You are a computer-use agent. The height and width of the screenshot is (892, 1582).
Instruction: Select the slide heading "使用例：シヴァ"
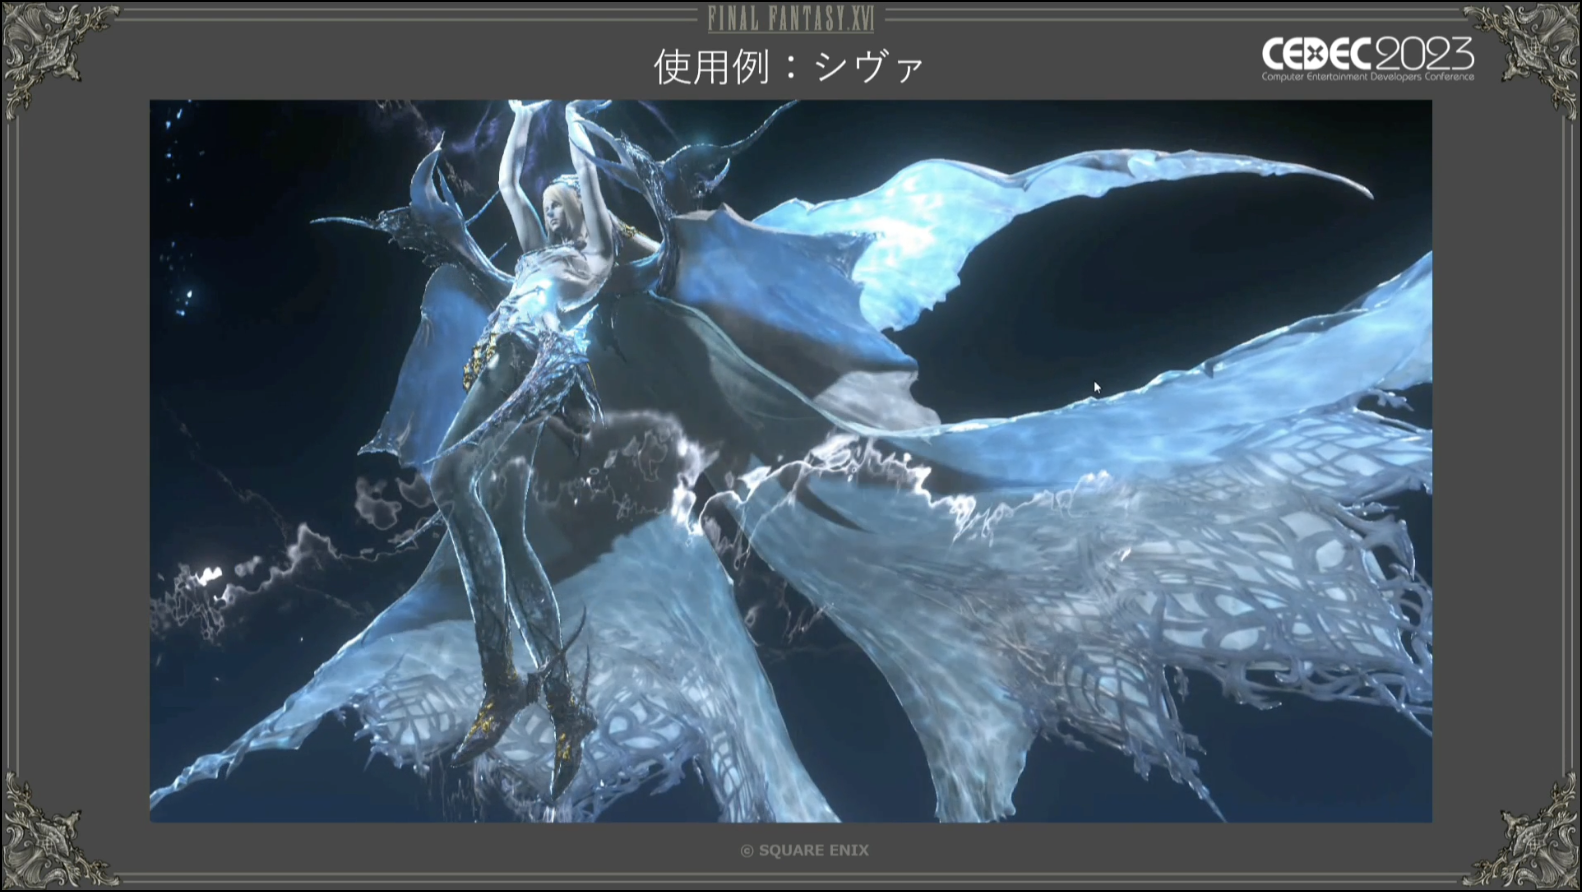point(789,67)
